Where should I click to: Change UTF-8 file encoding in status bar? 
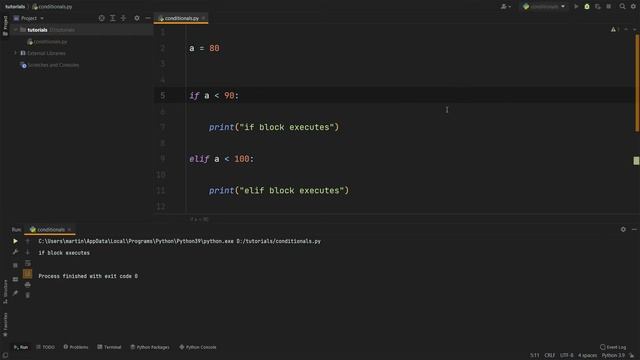567,356
